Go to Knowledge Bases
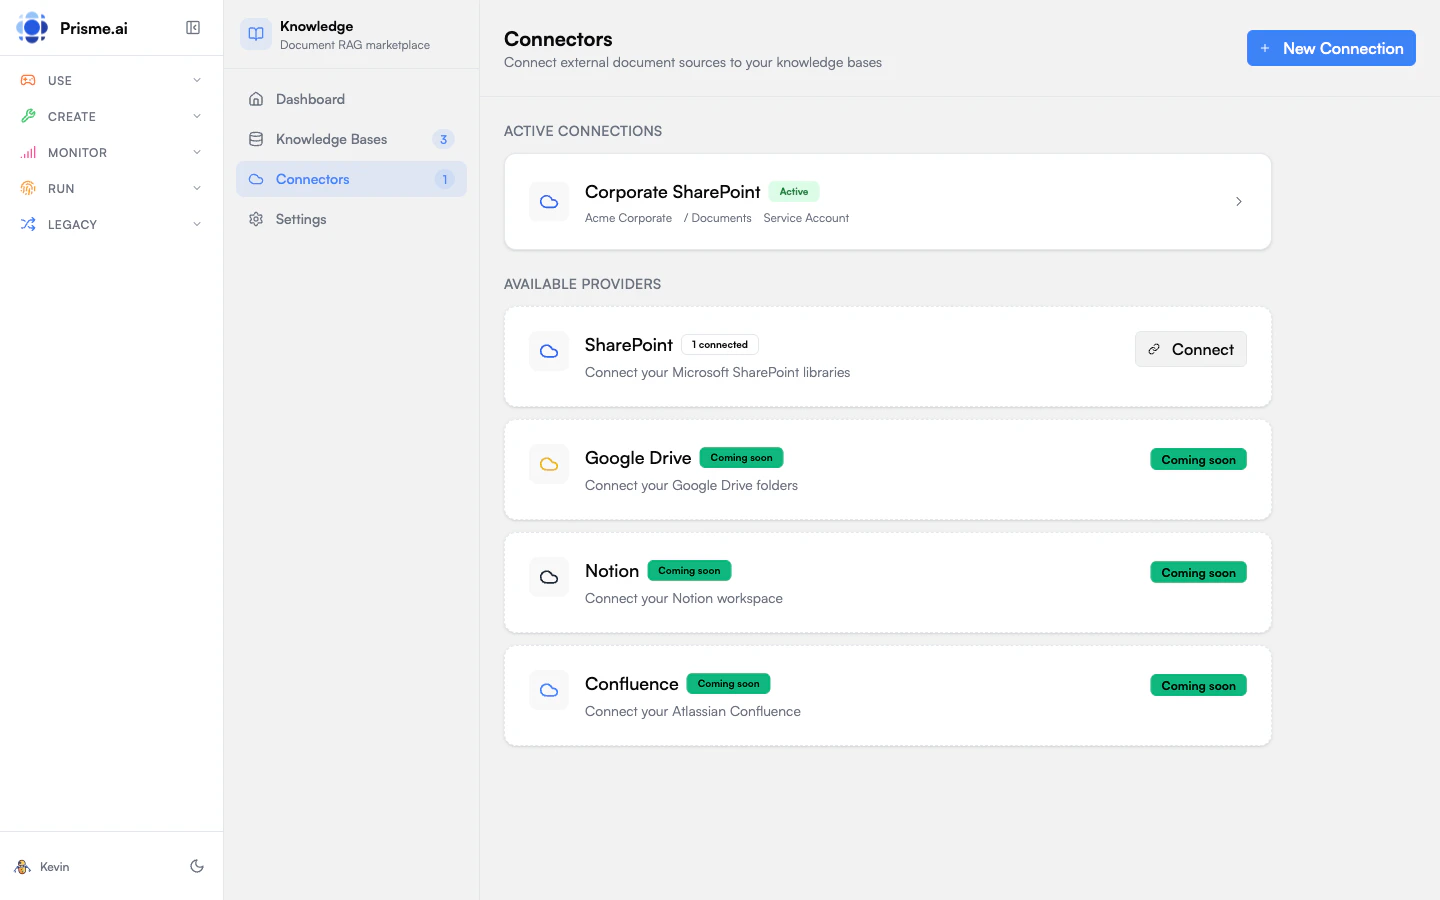1440x900 pixels. 351,139
